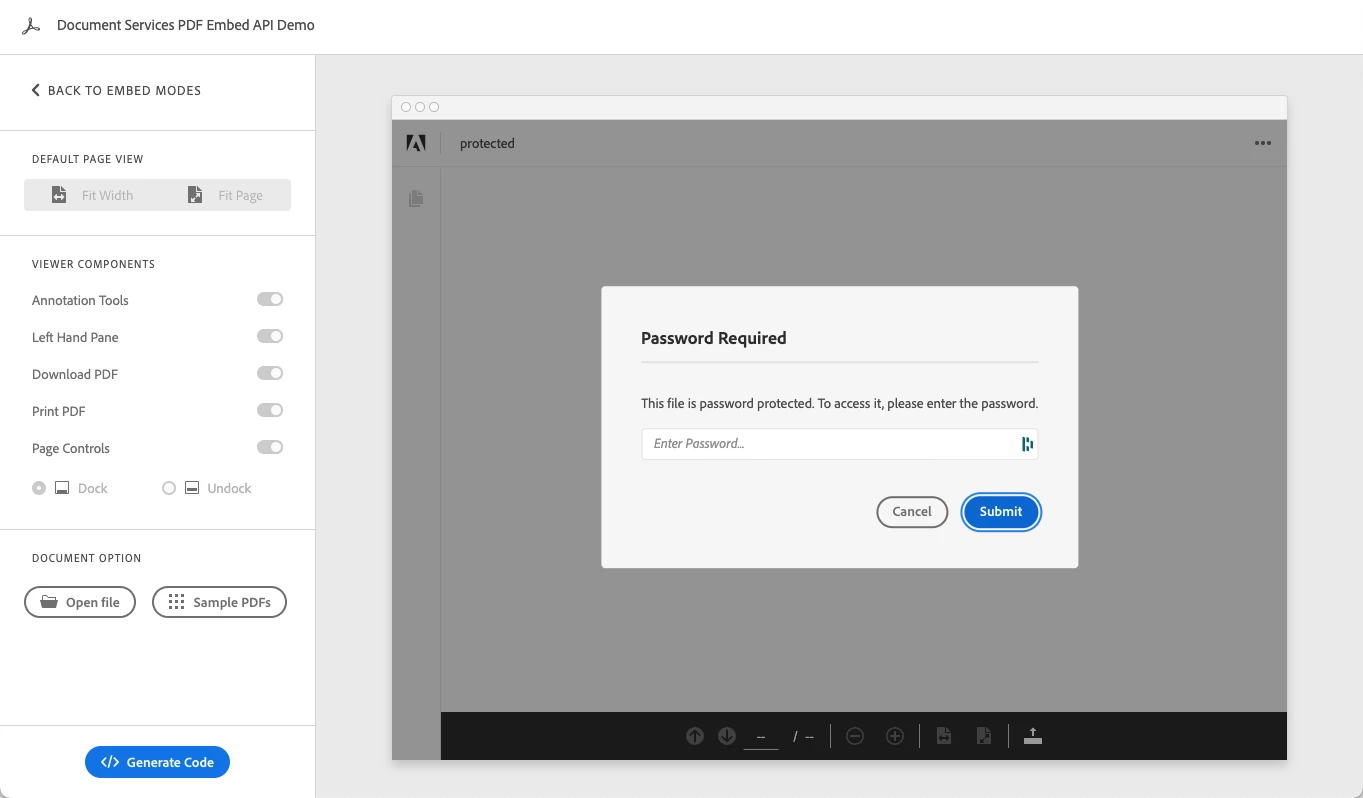Choose the Fit Page page view
Viewport: 1363px width, 798px height.
tap(225, 195)
